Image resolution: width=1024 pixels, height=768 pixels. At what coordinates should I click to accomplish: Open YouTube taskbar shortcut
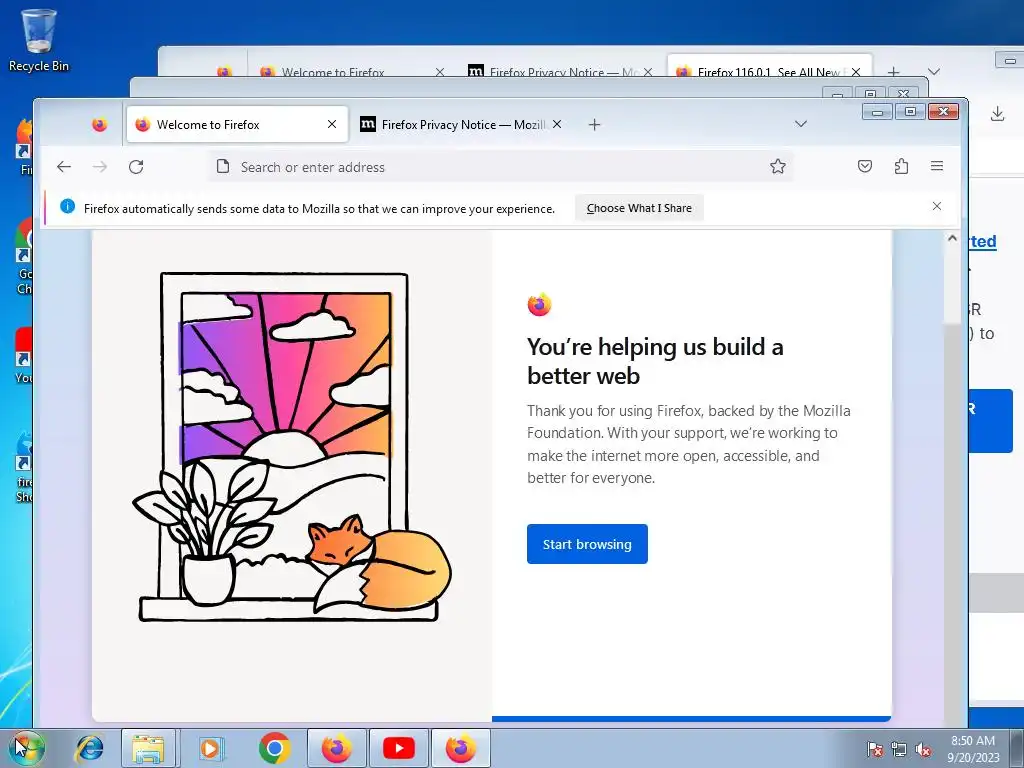pyautogui.click(x=398, y=748)
